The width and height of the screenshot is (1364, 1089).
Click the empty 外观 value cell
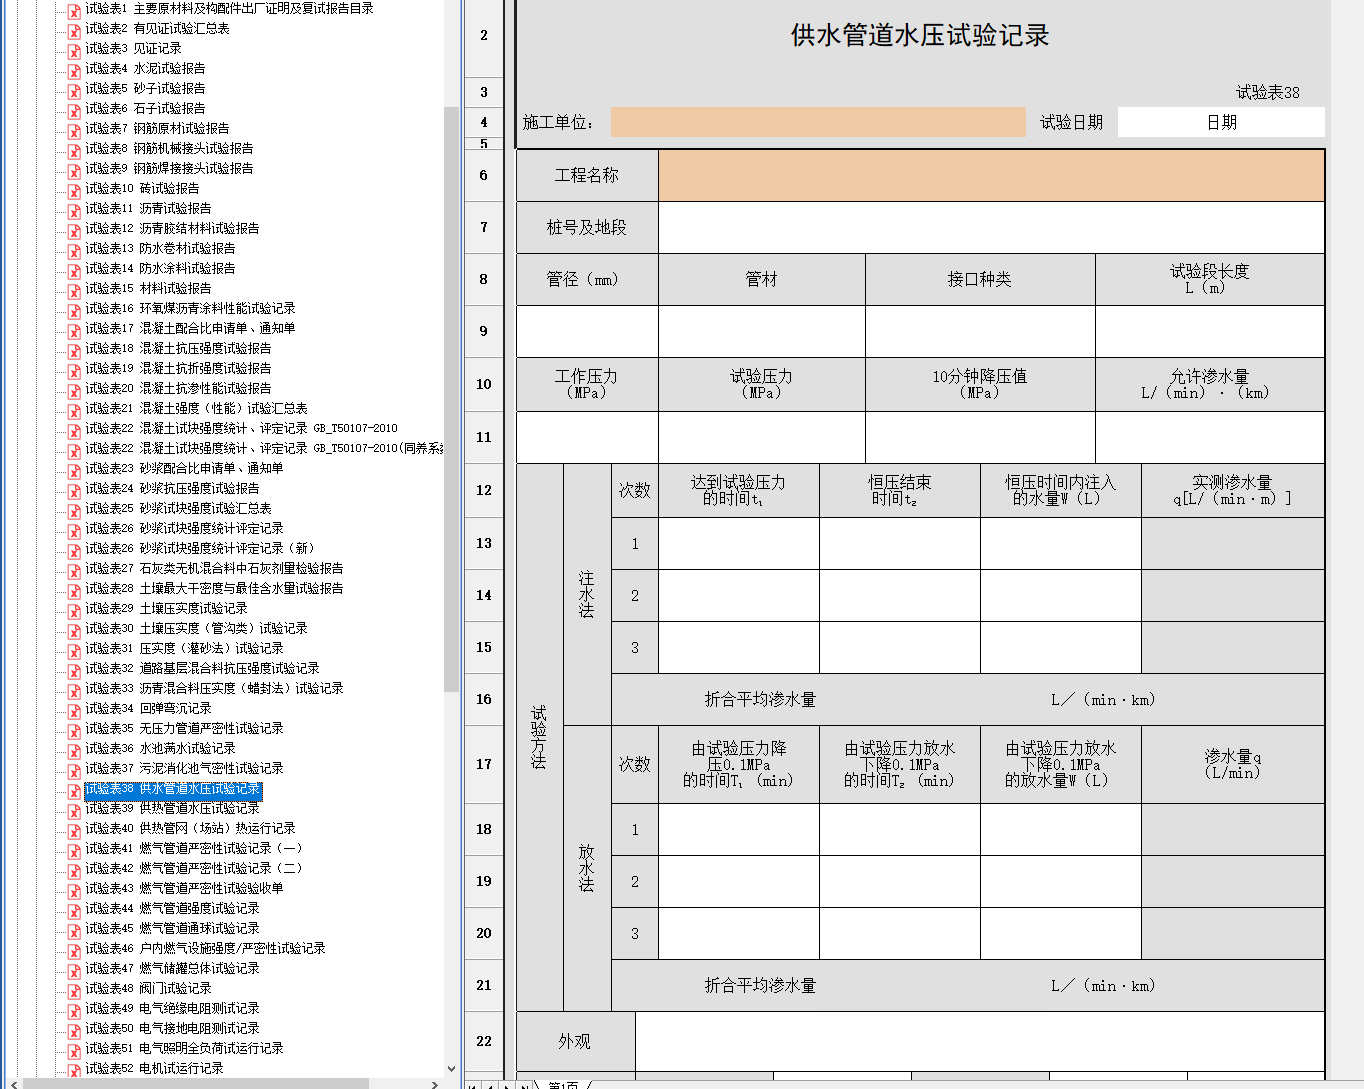click(x=980, y=1041)
